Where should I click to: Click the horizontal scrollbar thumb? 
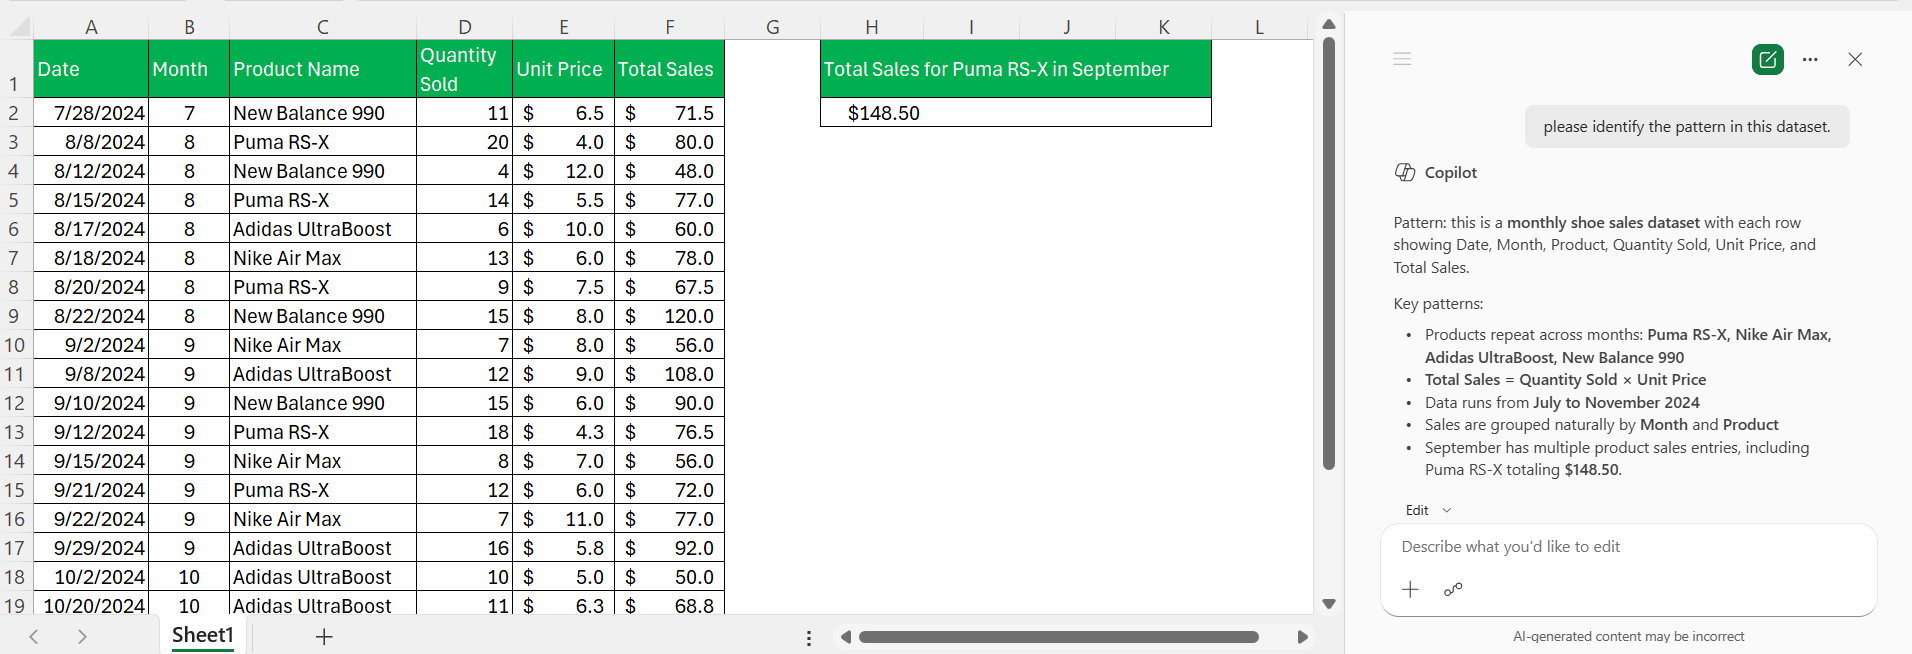click(x=1059, y=637)
